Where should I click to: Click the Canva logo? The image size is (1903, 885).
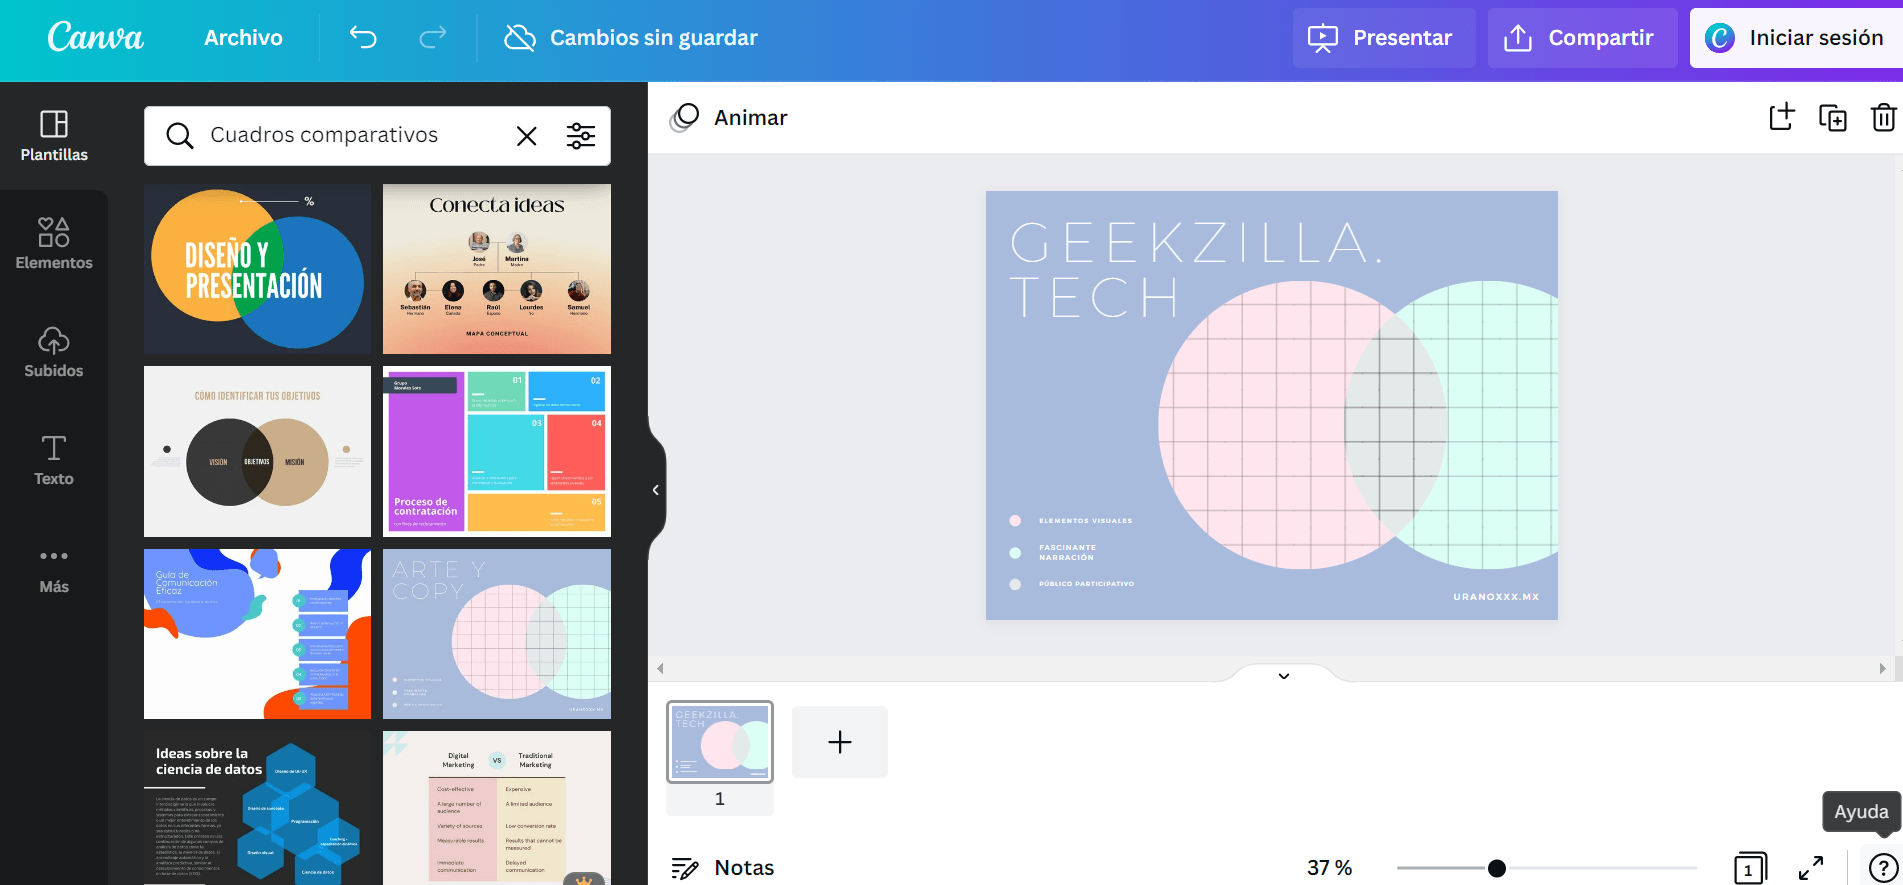(x=96, y=37)
